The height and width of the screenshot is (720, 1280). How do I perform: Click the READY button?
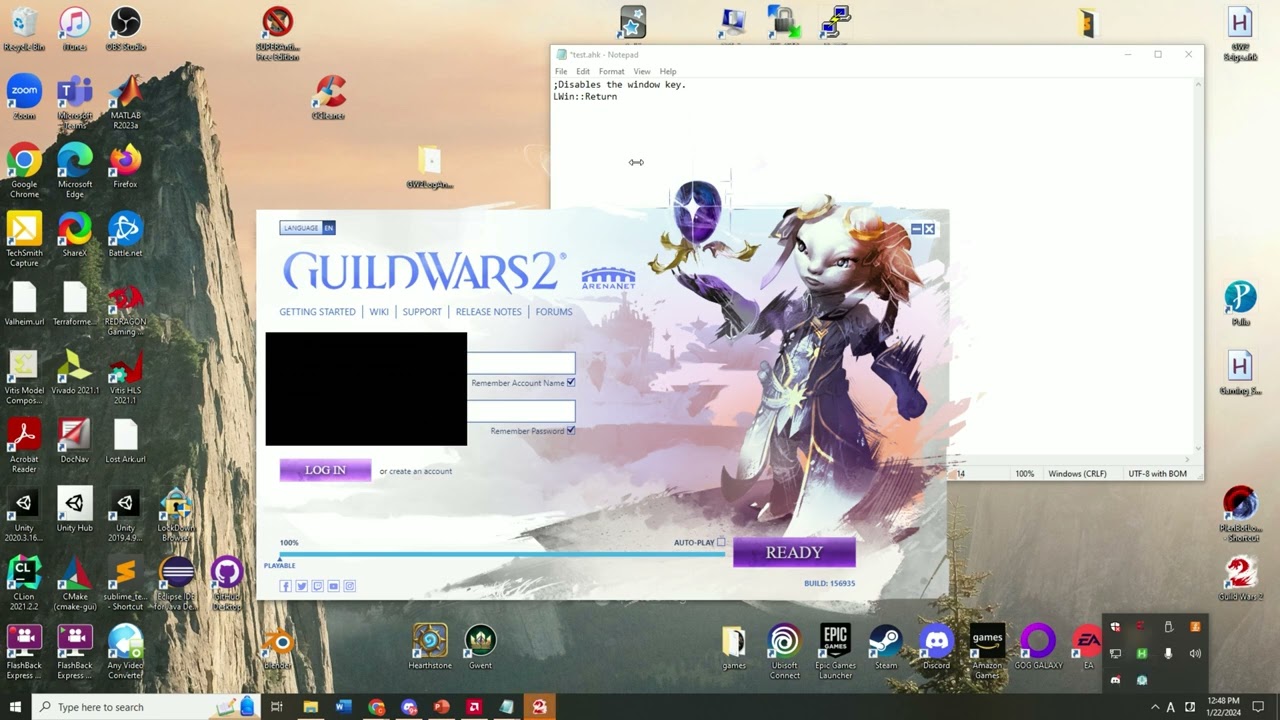click(794, 553)
